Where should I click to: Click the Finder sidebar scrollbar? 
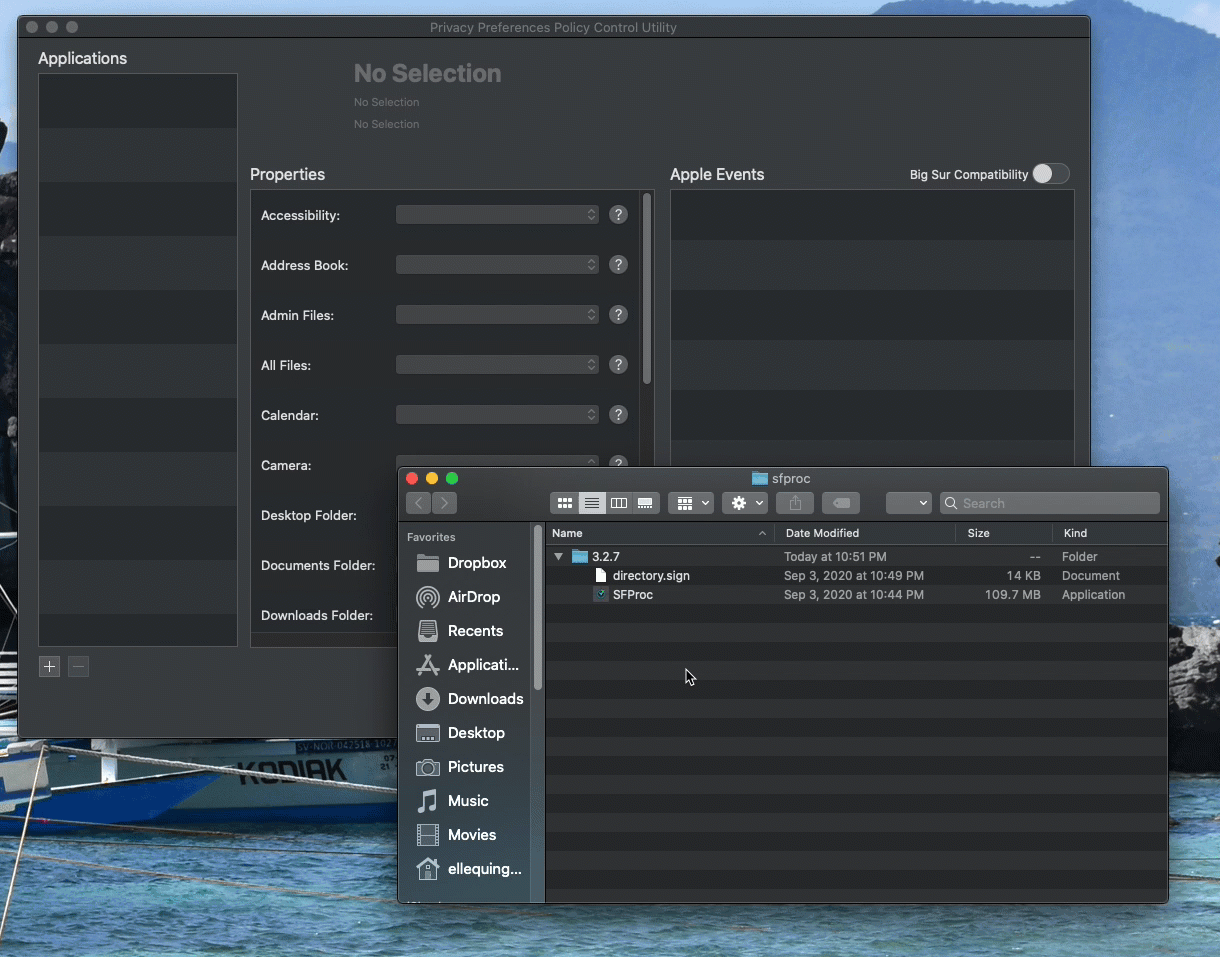538,607
